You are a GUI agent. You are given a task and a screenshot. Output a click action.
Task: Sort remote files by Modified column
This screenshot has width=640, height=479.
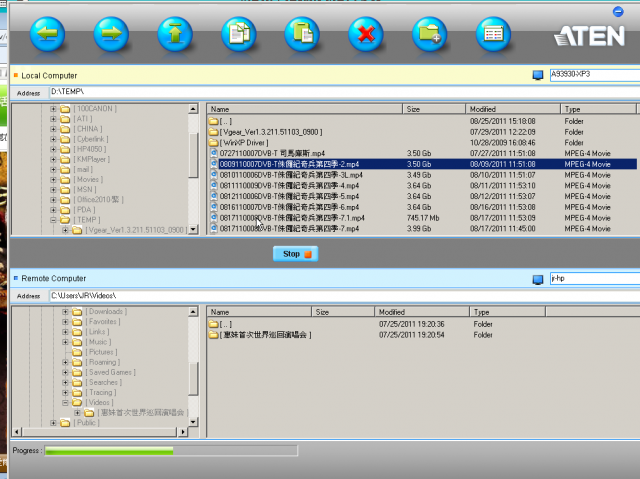pos(422,312)
